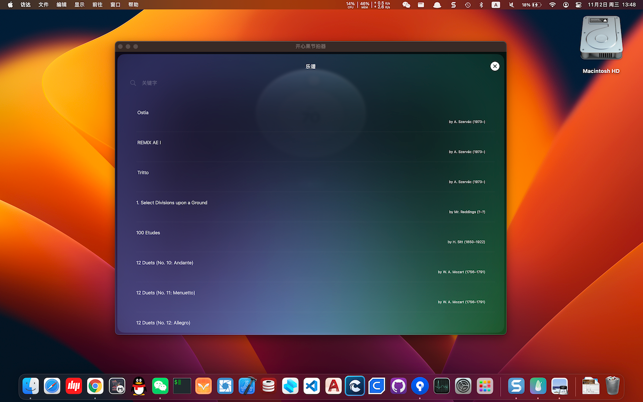The height and width of the screenshot is (402, 643).
Task: Open the 显示 (View) menu
Action: [79, 5]
